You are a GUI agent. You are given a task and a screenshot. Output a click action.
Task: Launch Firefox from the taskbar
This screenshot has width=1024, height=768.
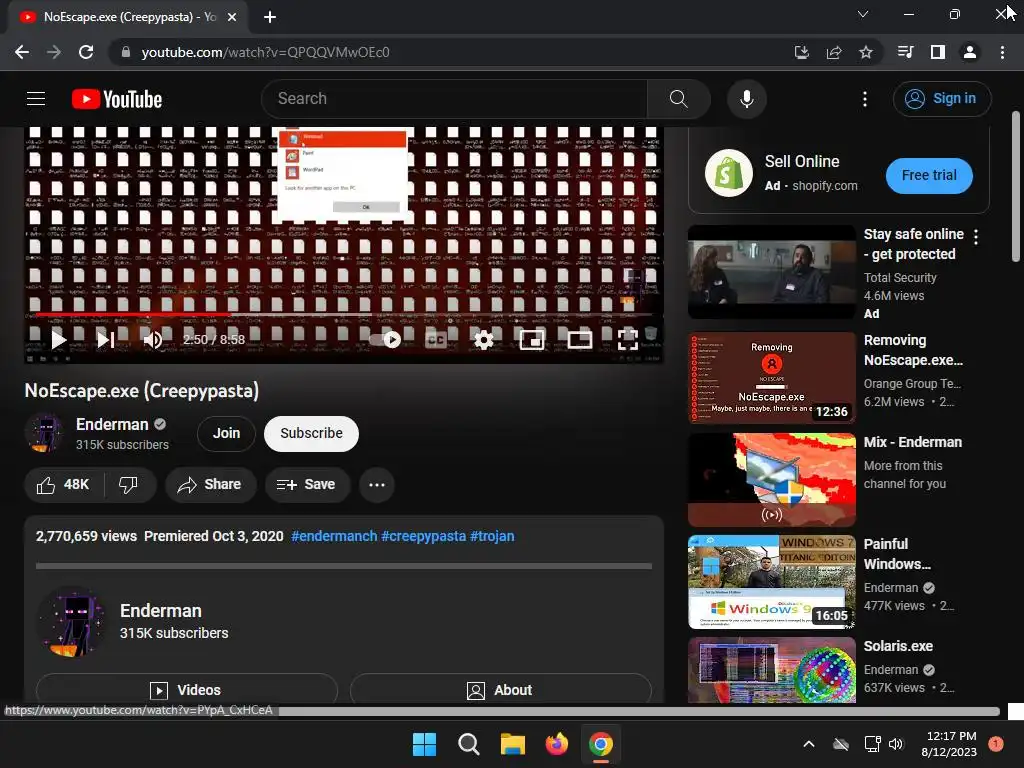[x=556, y=744]
